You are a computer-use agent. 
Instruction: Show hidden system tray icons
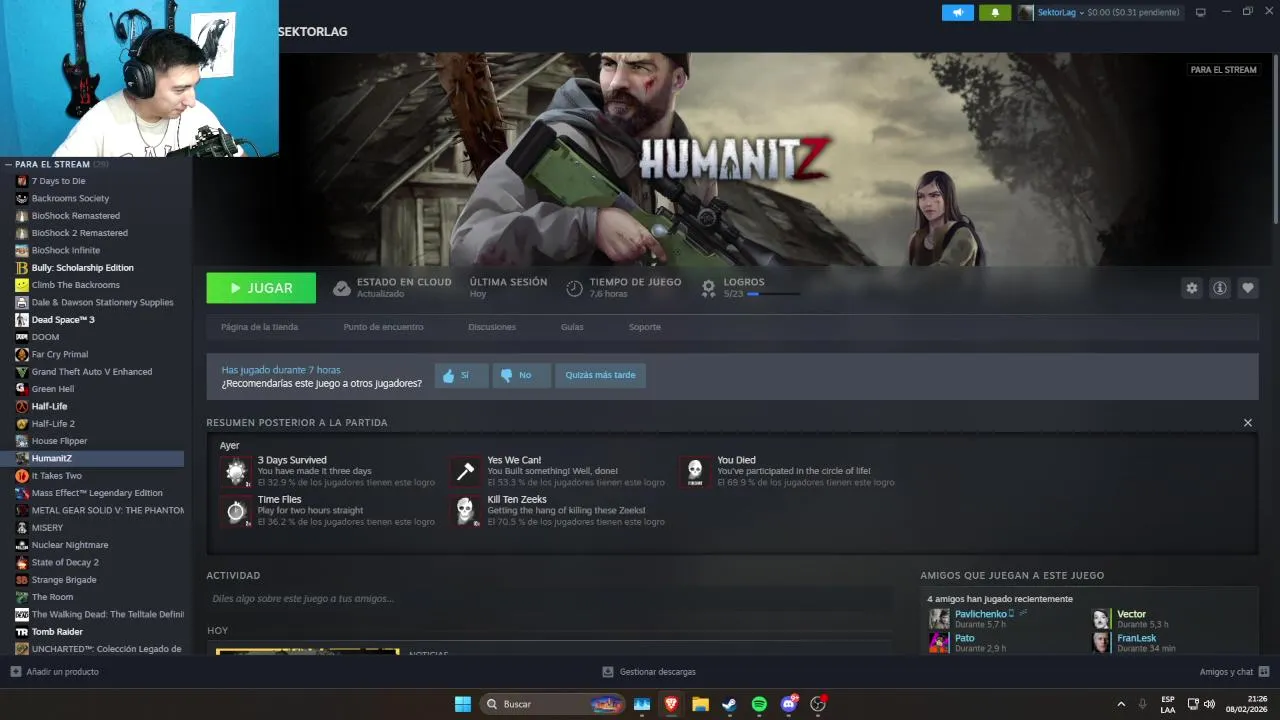(1121, 704)
